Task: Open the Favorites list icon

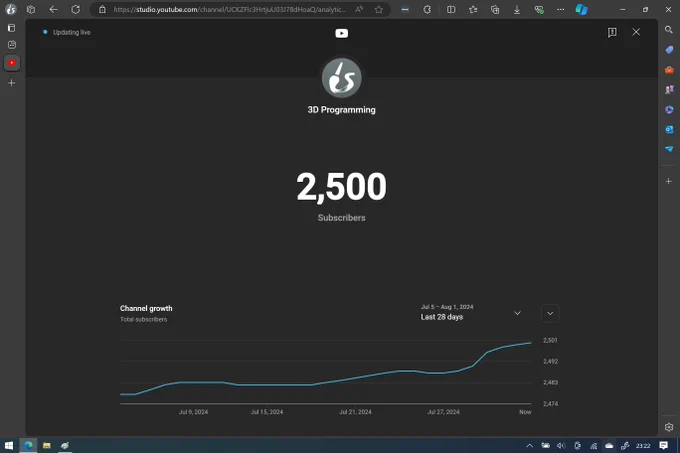Action: (x=473, y=9)
